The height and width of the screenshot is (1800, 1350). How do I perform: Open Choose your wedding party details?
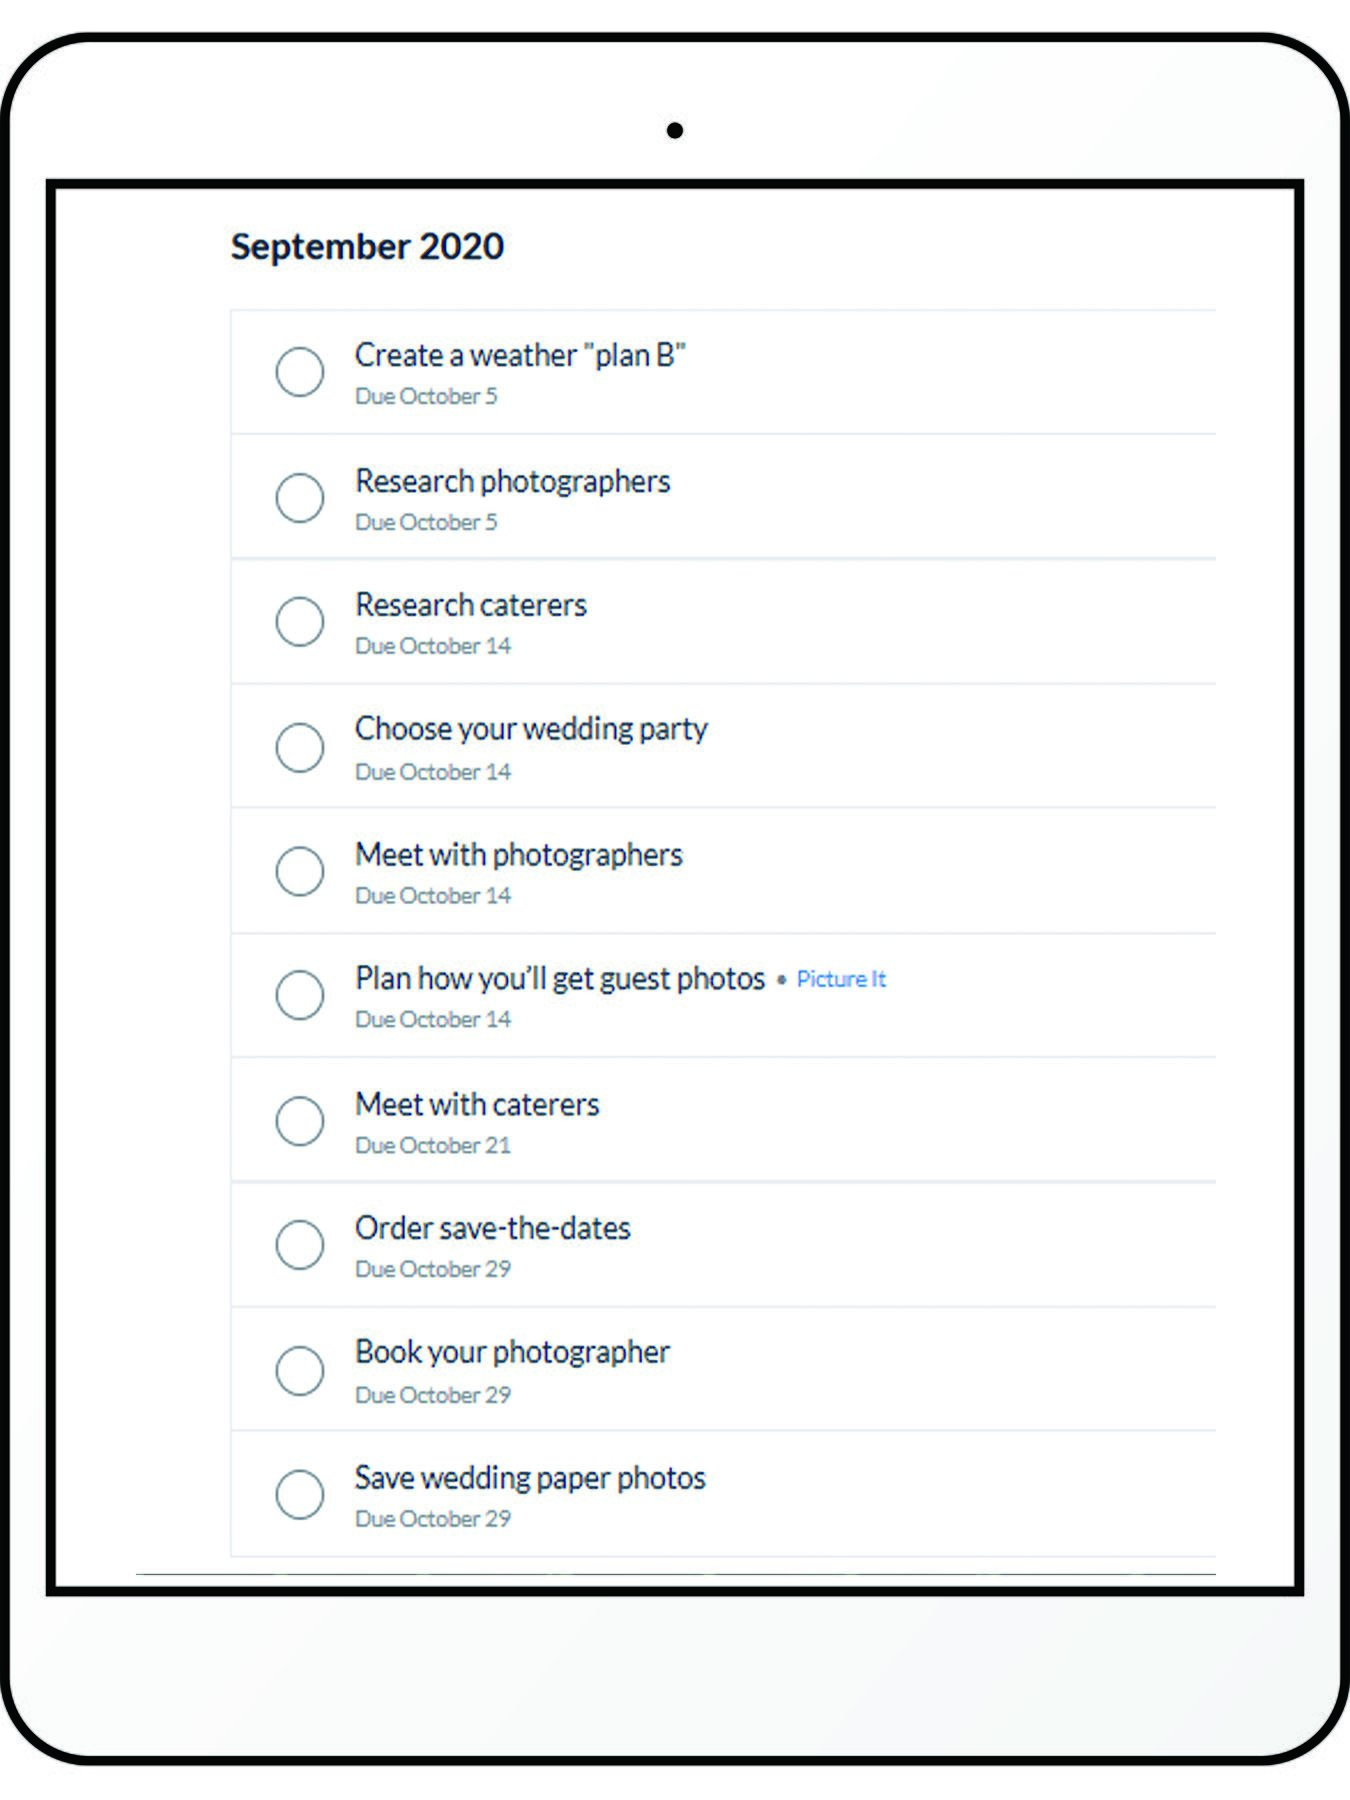pos(531,730)
